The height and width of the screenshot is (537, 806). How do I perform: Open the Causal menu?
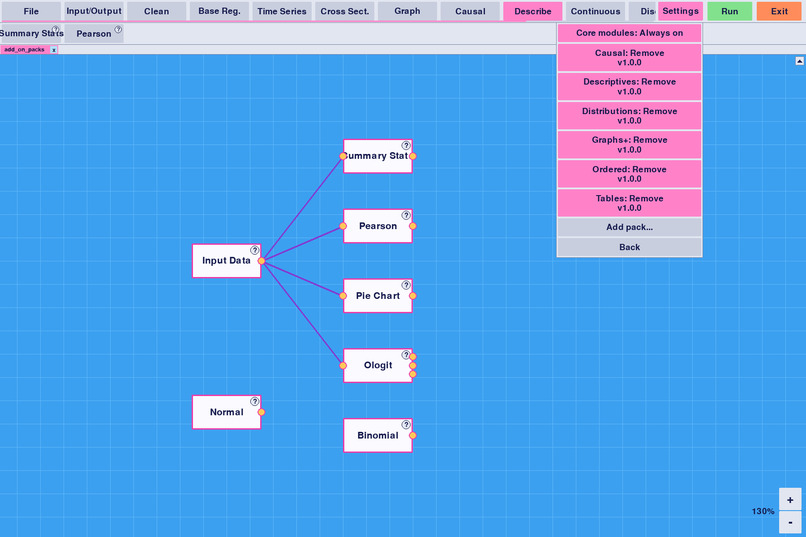tap(470, 11)
